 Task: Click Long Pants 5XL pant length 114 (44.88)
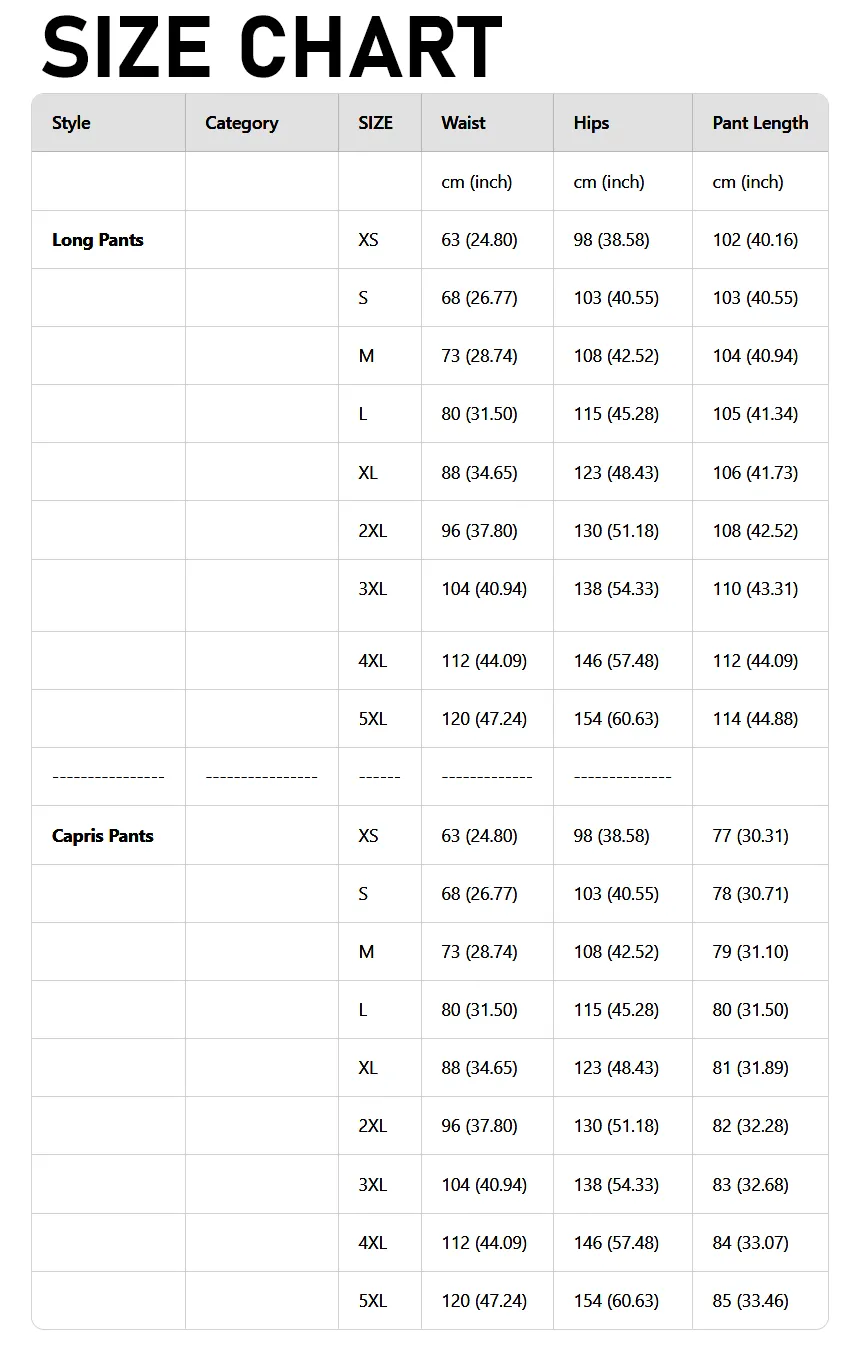tap(755, 719)
